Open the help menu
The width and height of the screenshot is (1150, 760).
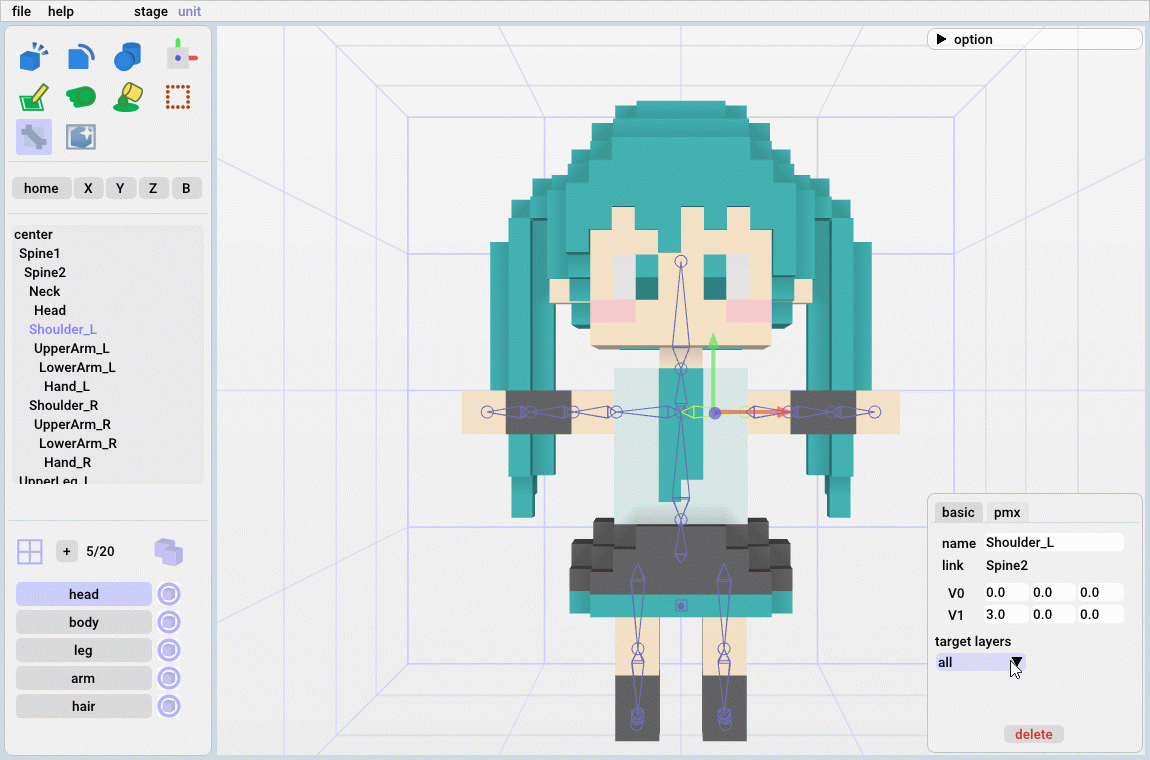coord(61,11)
